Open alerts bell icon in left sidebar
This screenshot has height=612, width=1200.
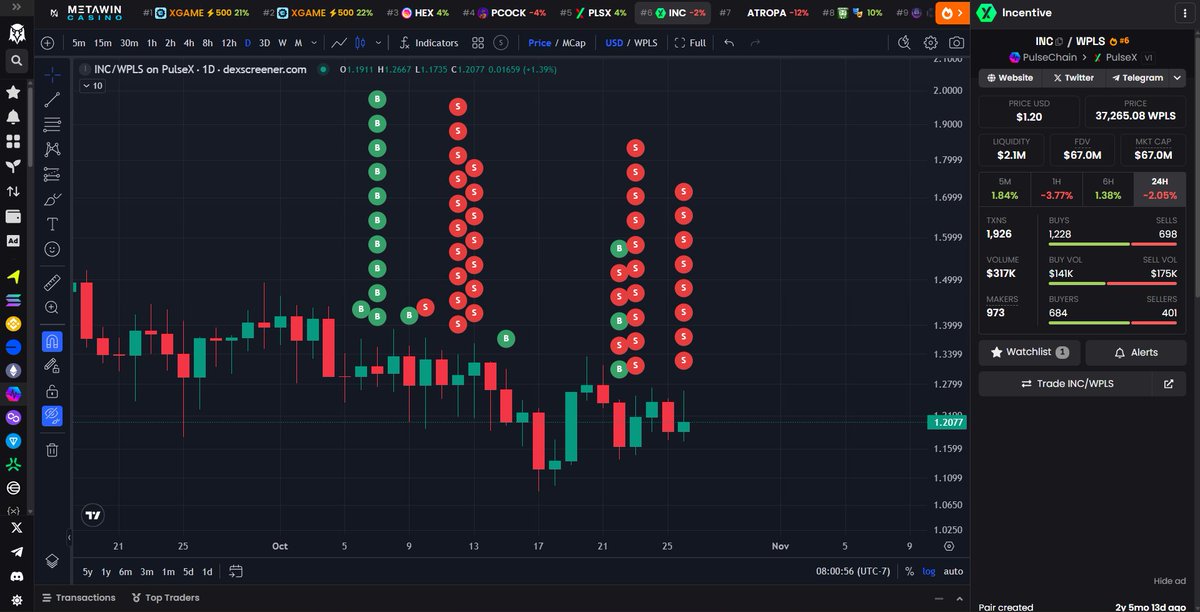click(13, 116)
